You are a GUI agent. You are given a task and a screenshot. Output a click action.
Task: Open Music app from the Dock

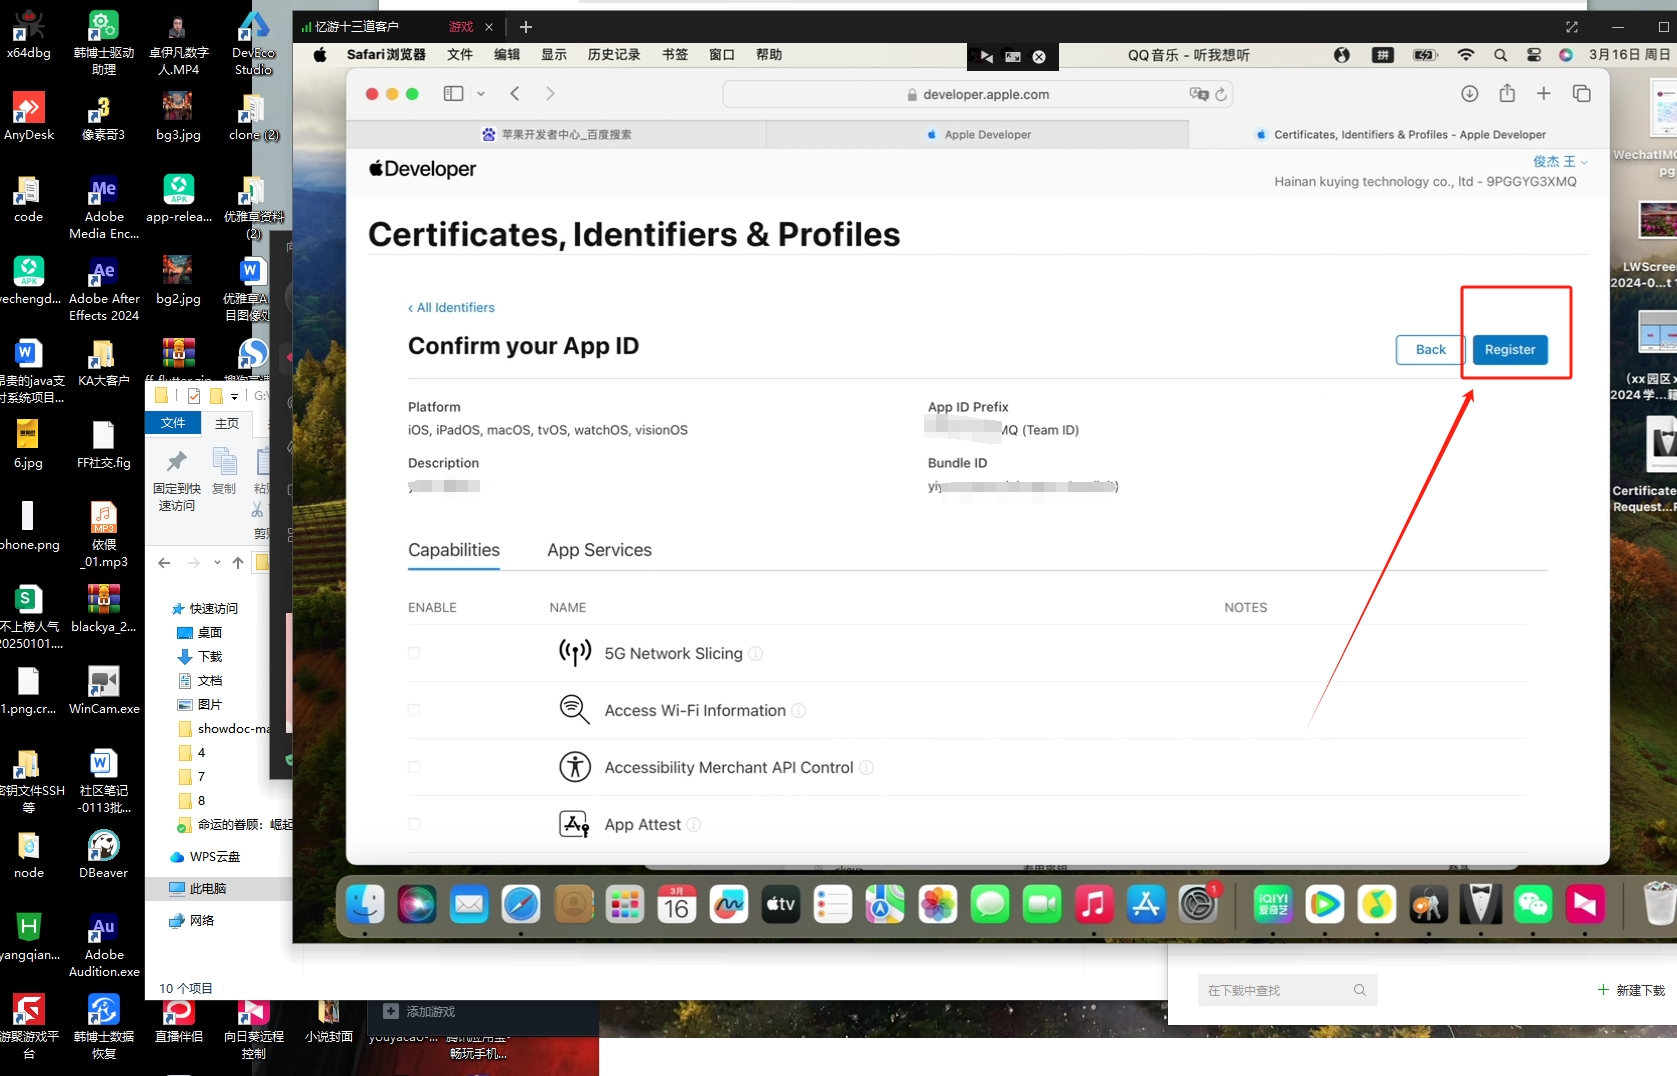(x=1094, y=905)
